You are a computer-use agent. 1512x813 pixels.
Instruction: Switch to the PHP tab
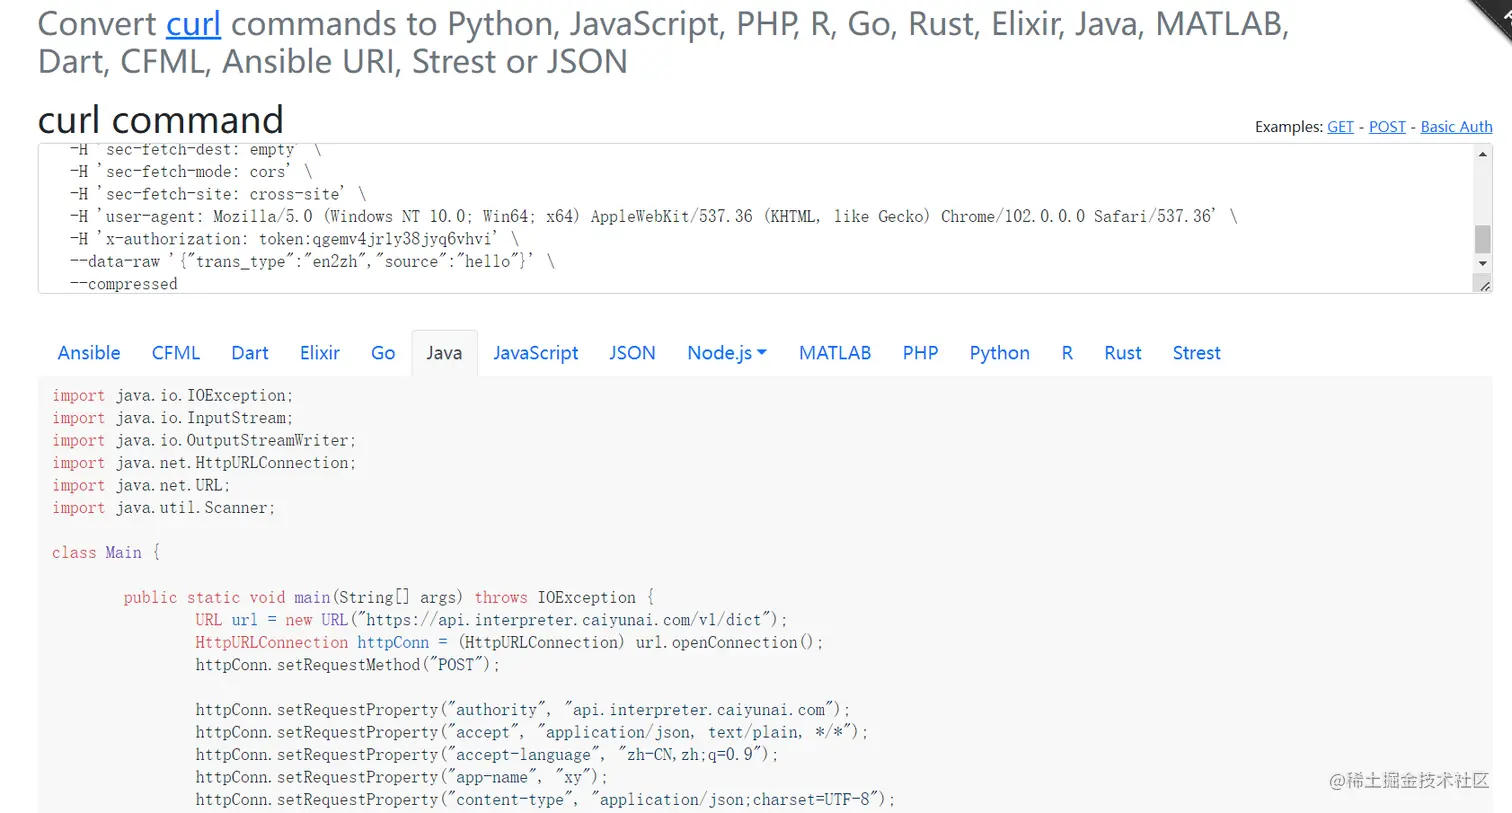921,353
